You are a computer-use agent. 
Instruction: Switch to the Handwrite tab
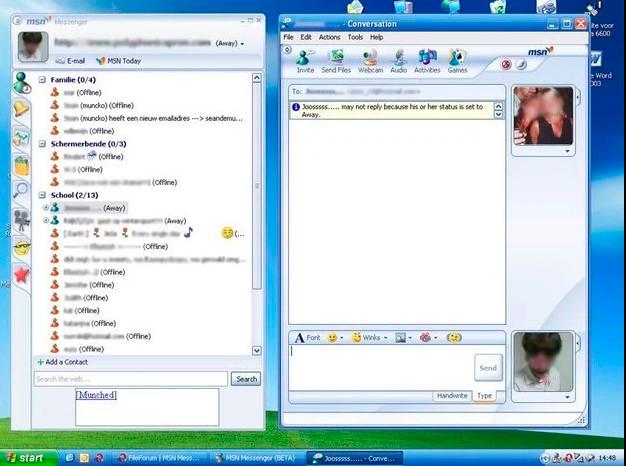pyautogui.click(x=453, y=396)
